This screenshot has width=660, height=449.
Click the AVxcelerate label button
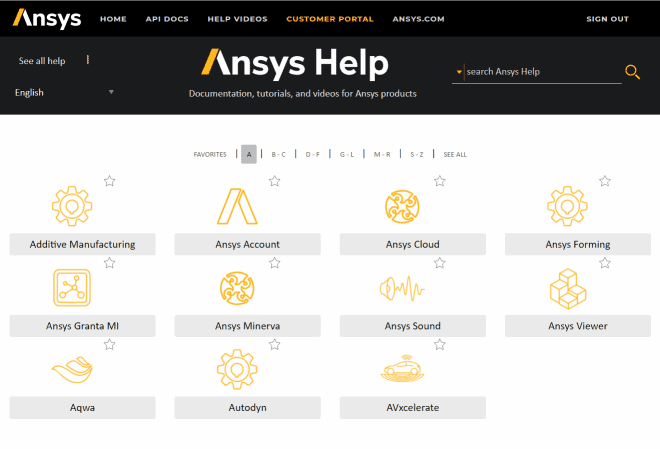point(412,407)
